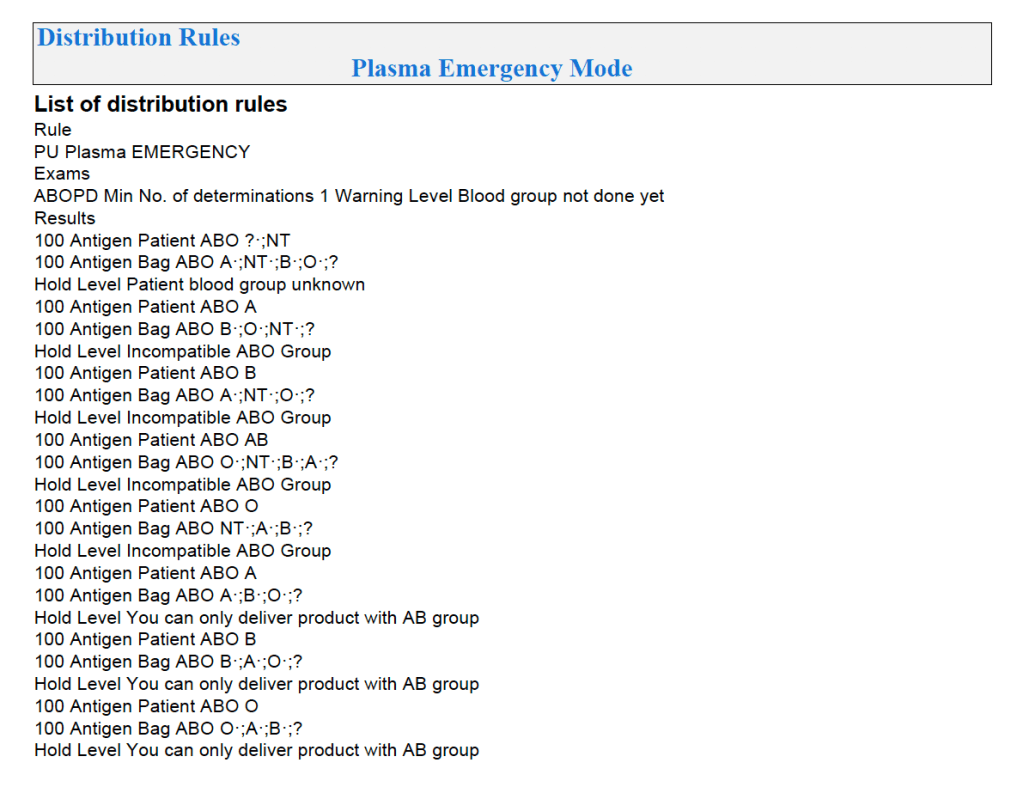
Task: Click the "Antigen Bag ABO A·;B·;O·;?" line
Action: [x=168, y=595]
